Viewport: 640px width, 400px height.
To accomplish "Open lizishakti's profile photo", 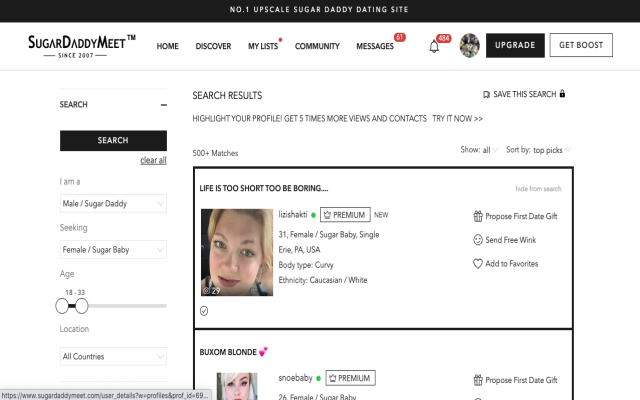I will pyautogui.click(x=237, y=252).
